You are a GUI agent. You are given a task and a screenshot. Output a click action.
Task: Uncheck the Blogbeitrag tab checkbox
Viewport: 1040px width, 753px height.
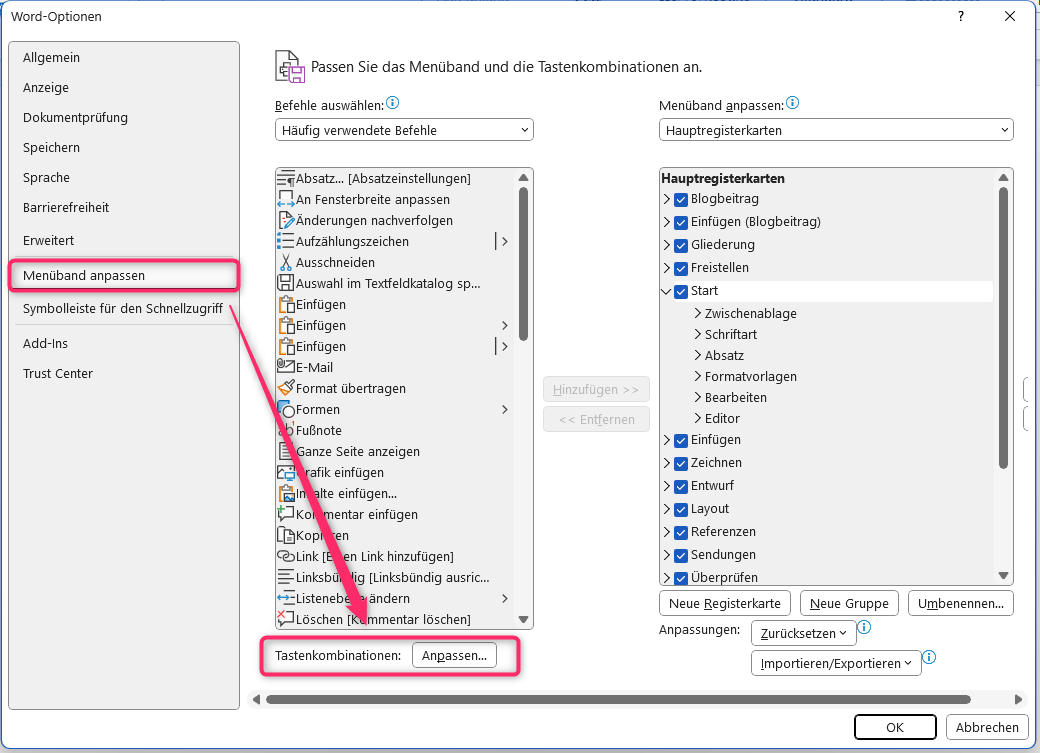[x=681, y=199]
